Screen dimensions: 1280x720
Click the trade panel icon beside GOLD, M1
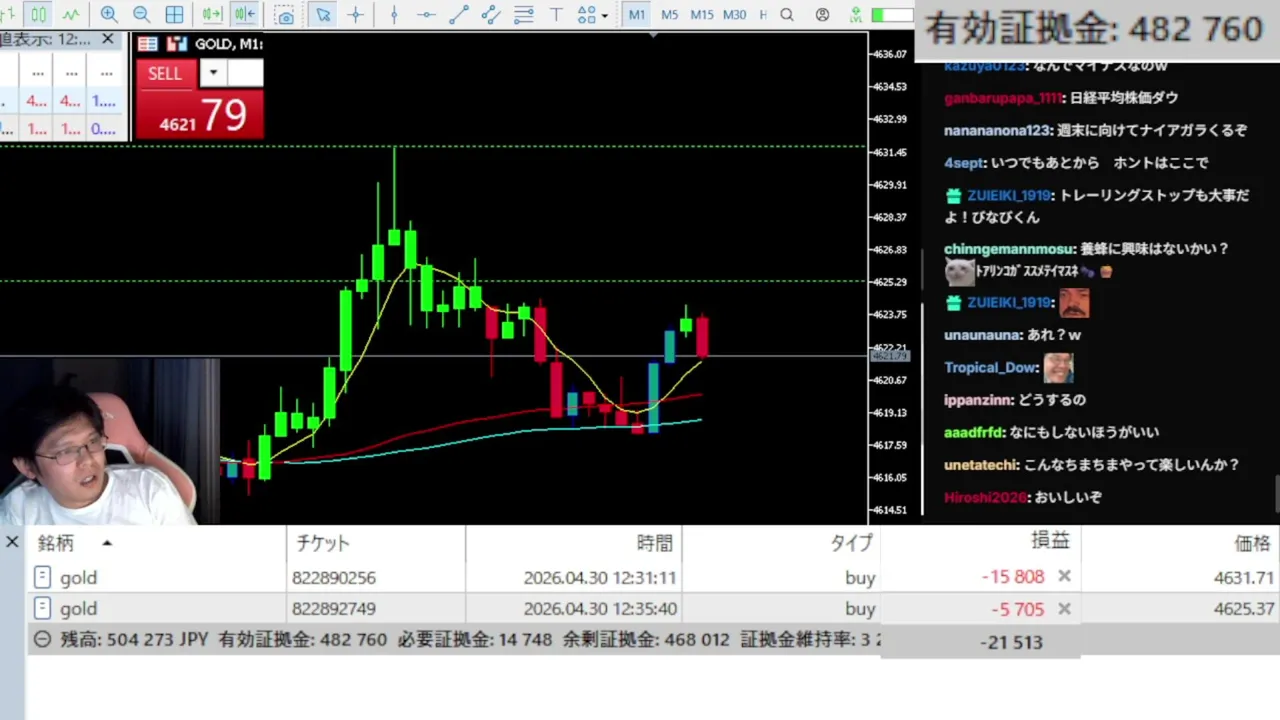coord(177,44)
